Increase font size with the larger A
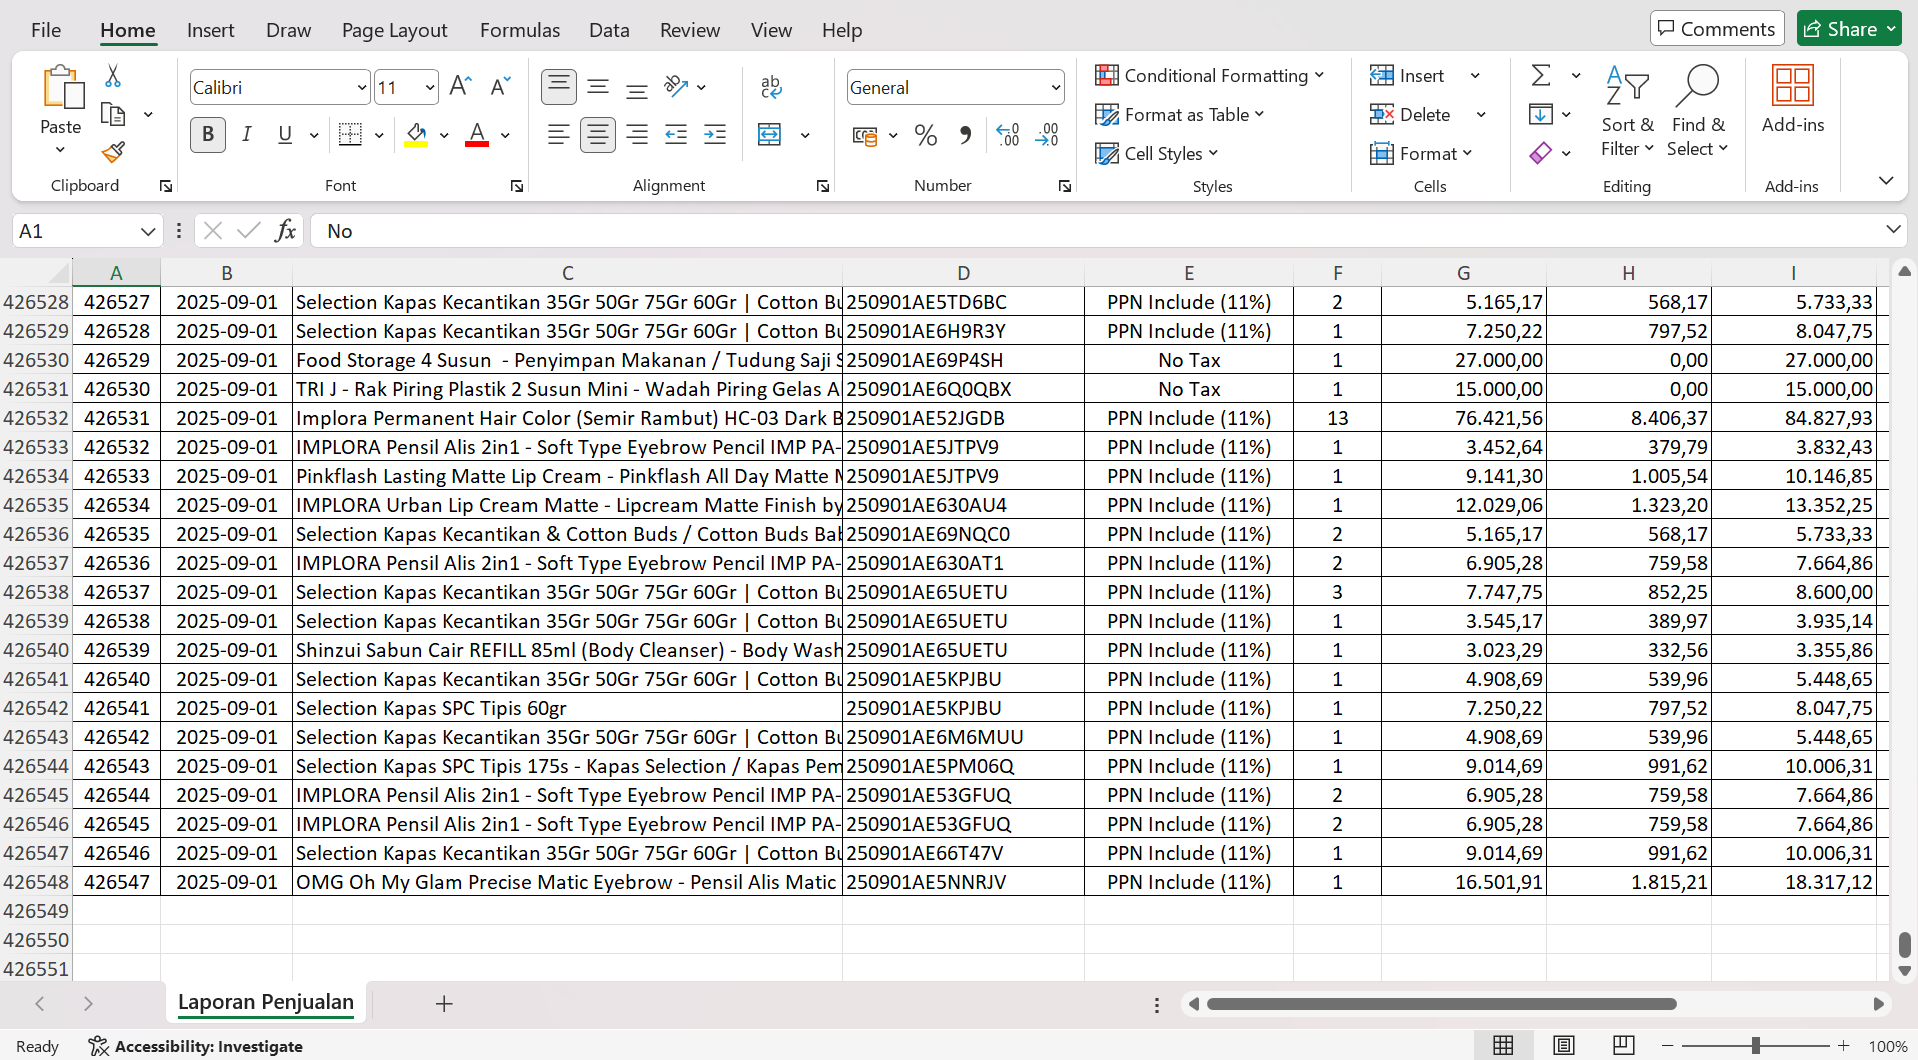The width and height of the screenshot is (1918, 1060). tap(460, 87)
